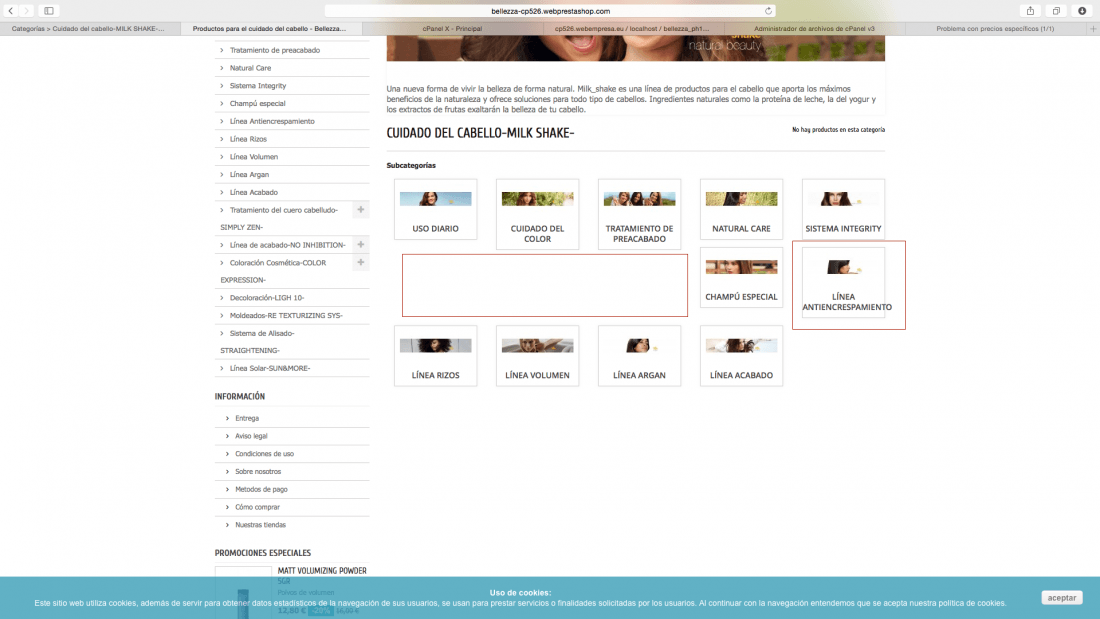
Task: Open 'Línea Argan' in the sidebar
Action: click(x=249, y=174)
